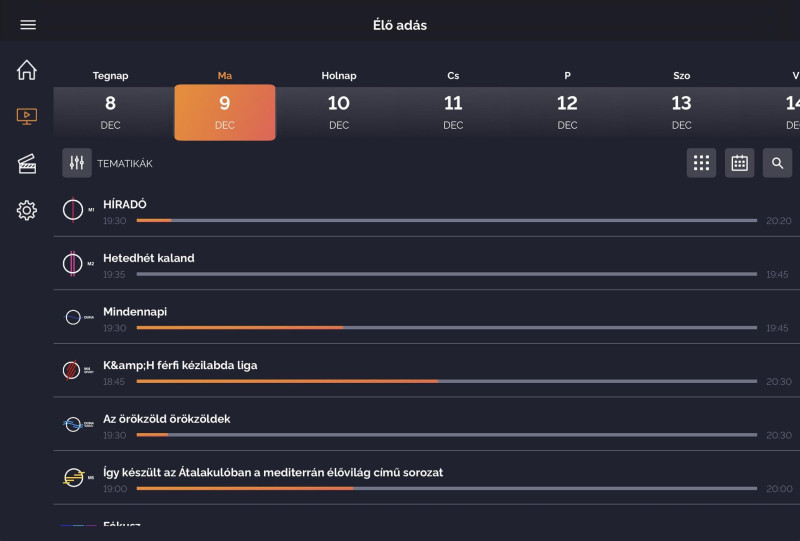Open the hamburger menu
The height and width of the screenshot is (541, 800).
[28, 25]
